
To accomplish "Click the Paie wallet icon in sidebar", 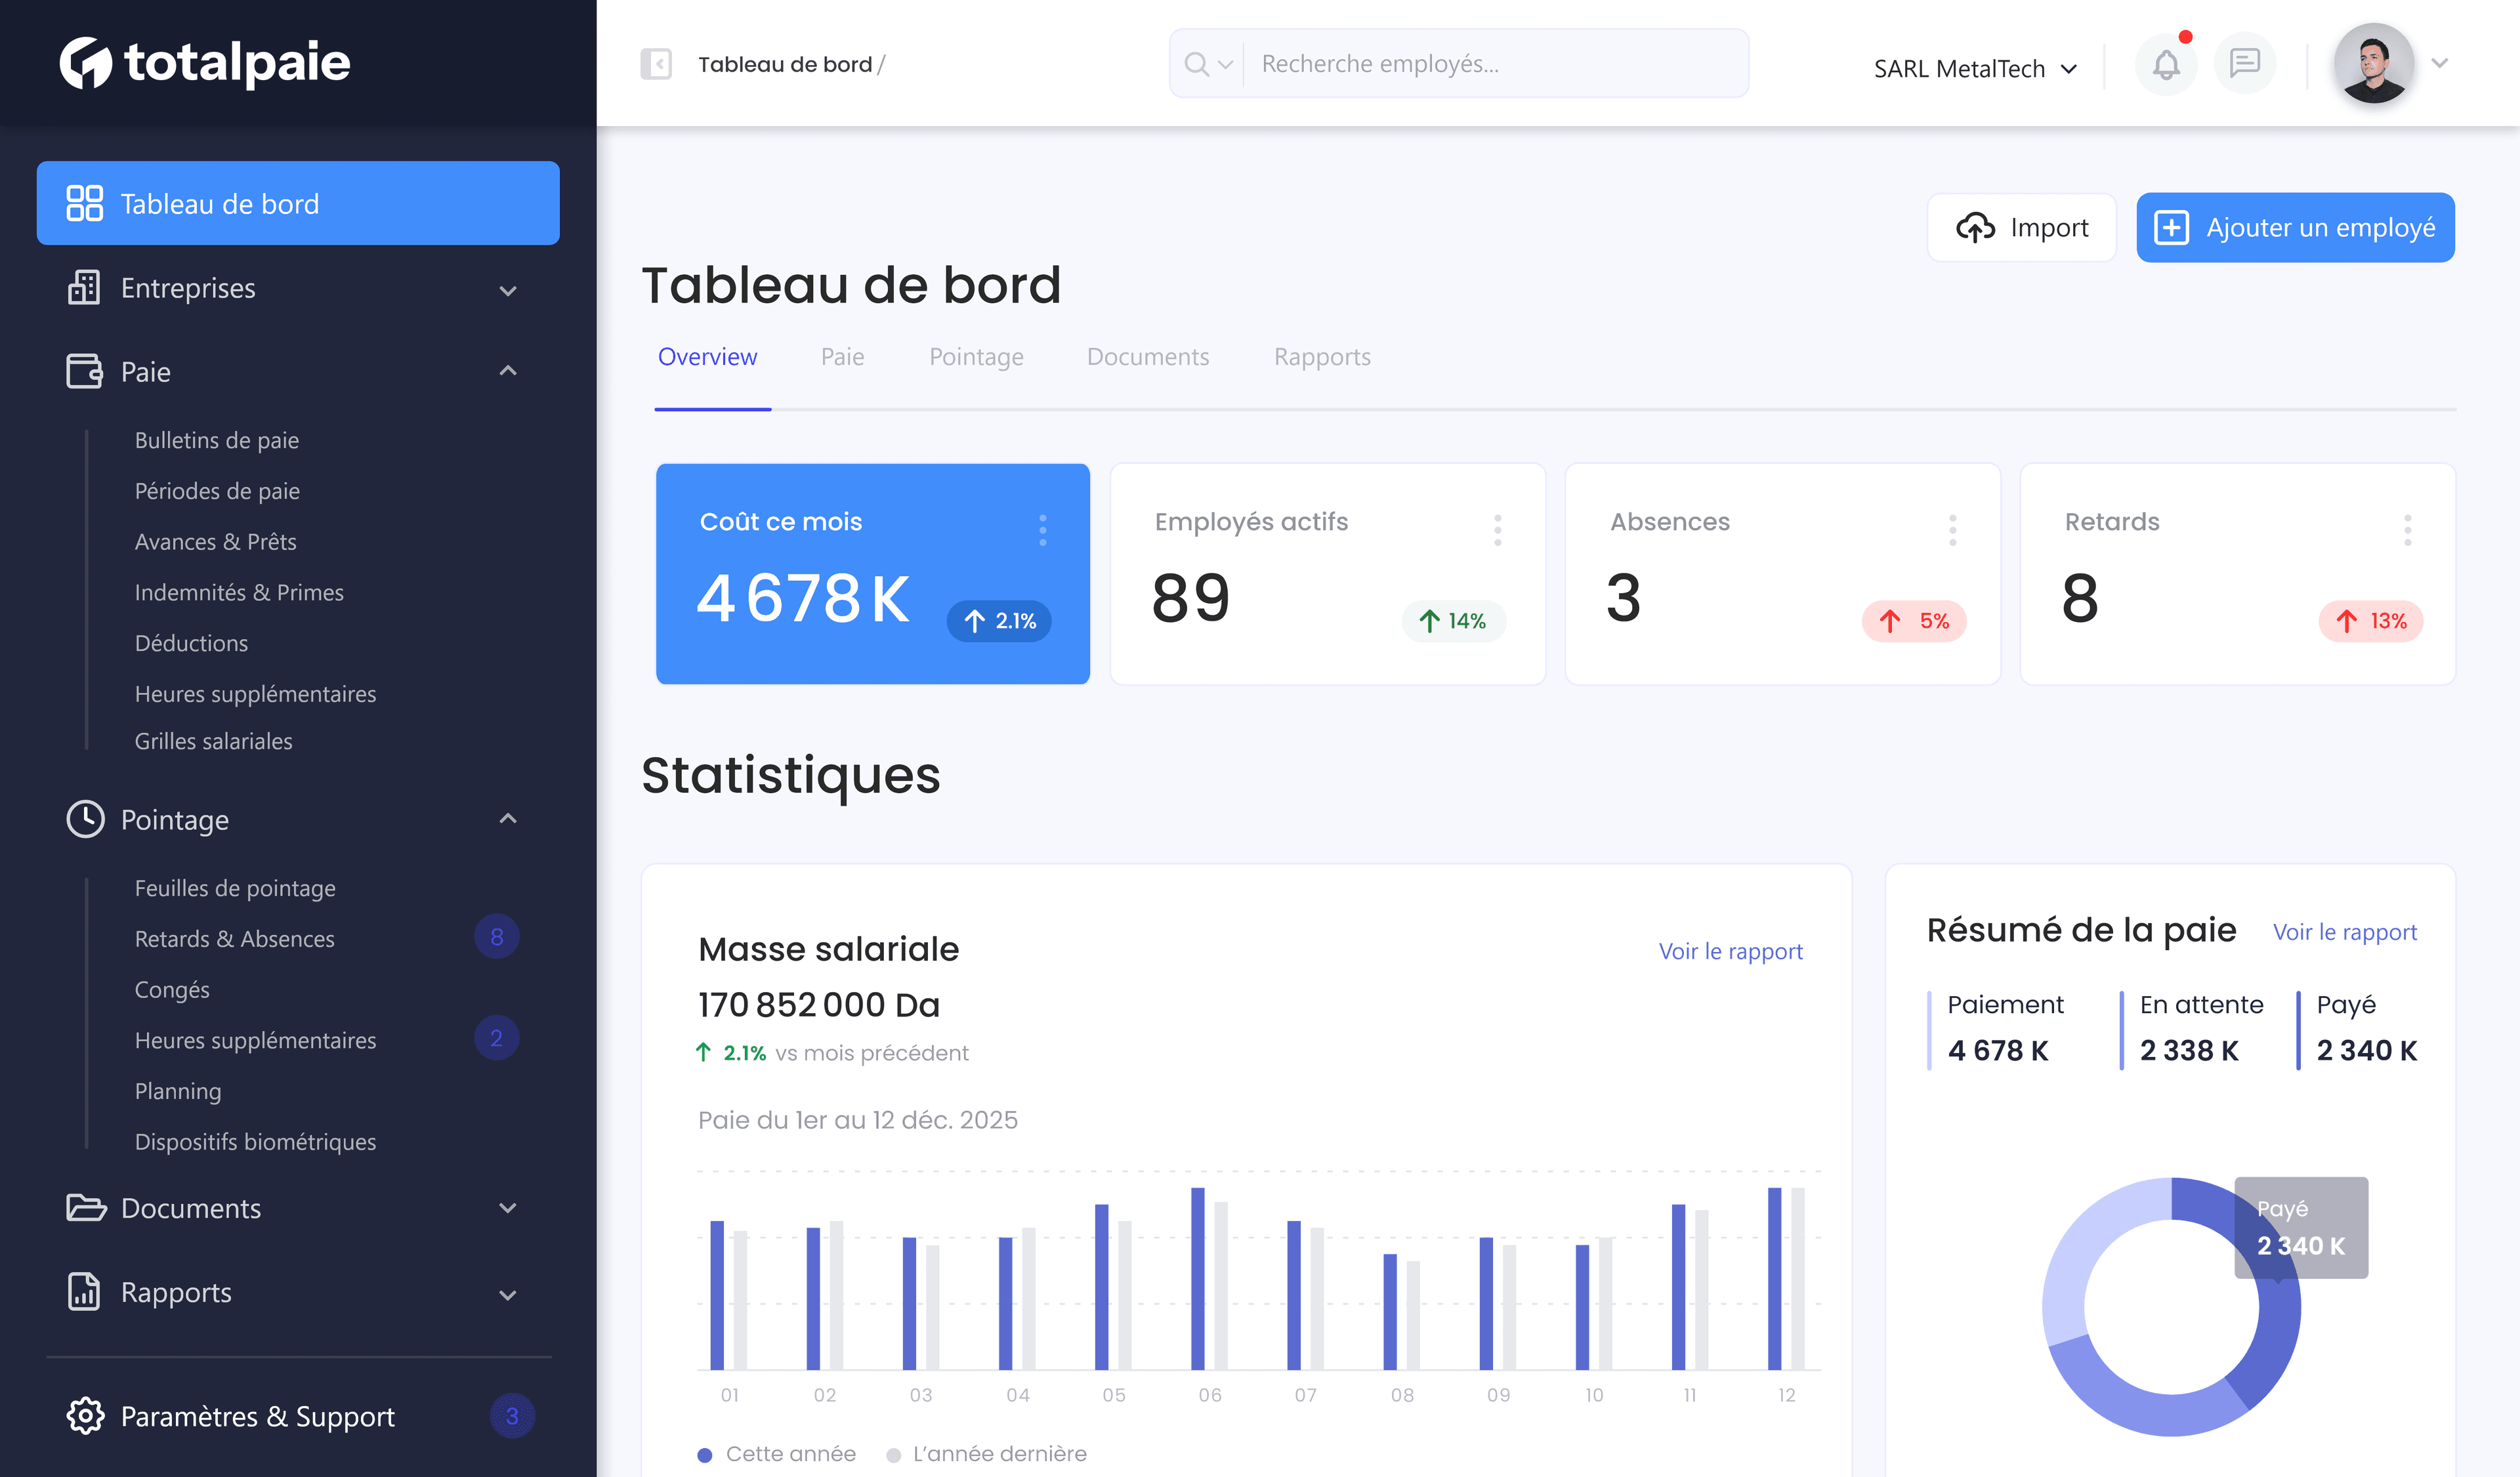I will pyautogui.click(x=84, y=371).
